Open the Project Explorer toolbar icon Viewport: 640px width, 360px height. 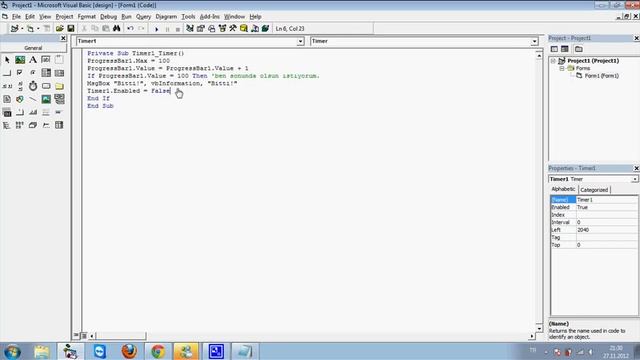pos(190,29)
